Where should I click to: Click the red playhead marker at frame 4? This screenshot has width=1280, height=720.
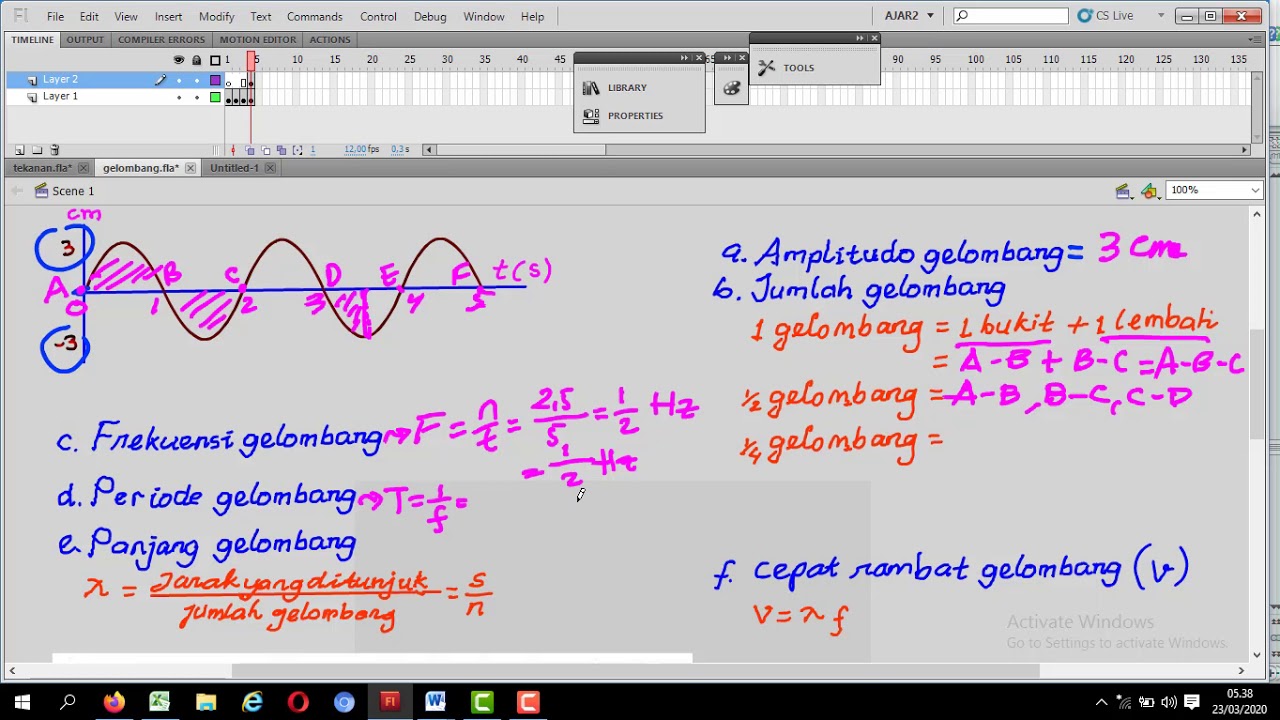(251, 60)
